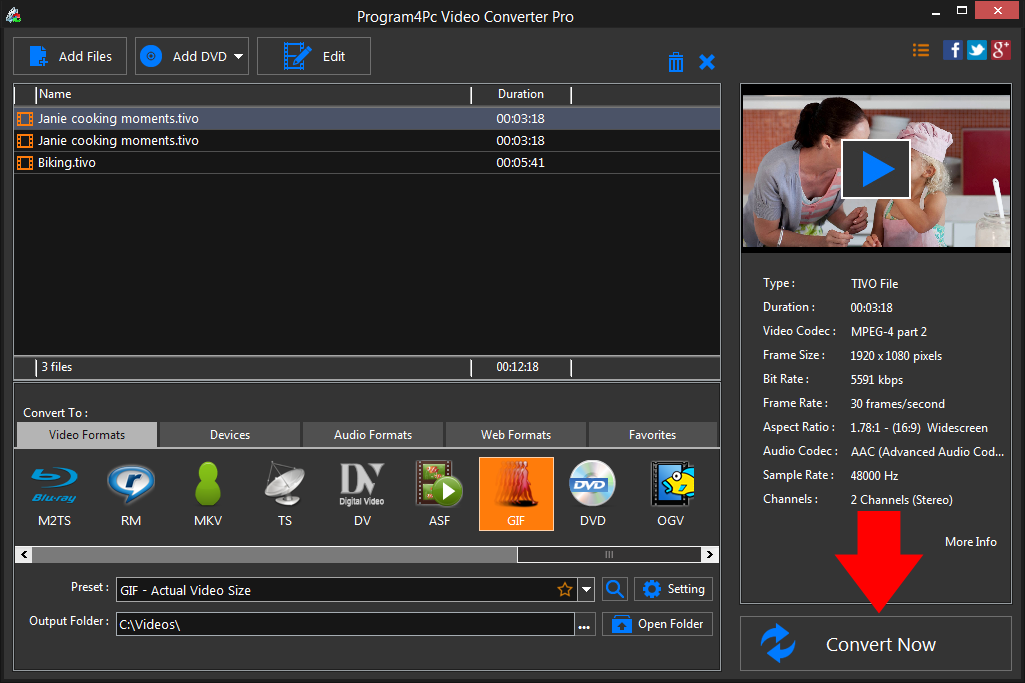Select the GIF format icon
1025x683 pixels.
pyautogui.click(x=516, y=493)
